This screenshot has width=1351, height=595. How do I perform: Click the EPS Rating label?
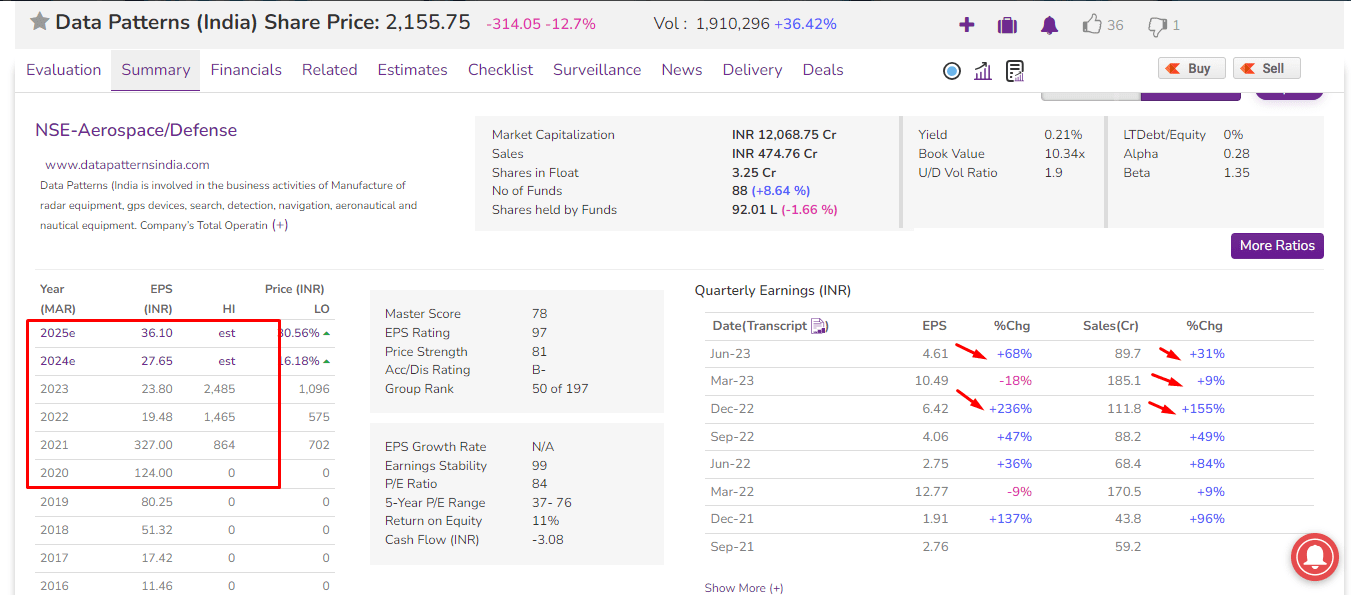pos(417,333)
